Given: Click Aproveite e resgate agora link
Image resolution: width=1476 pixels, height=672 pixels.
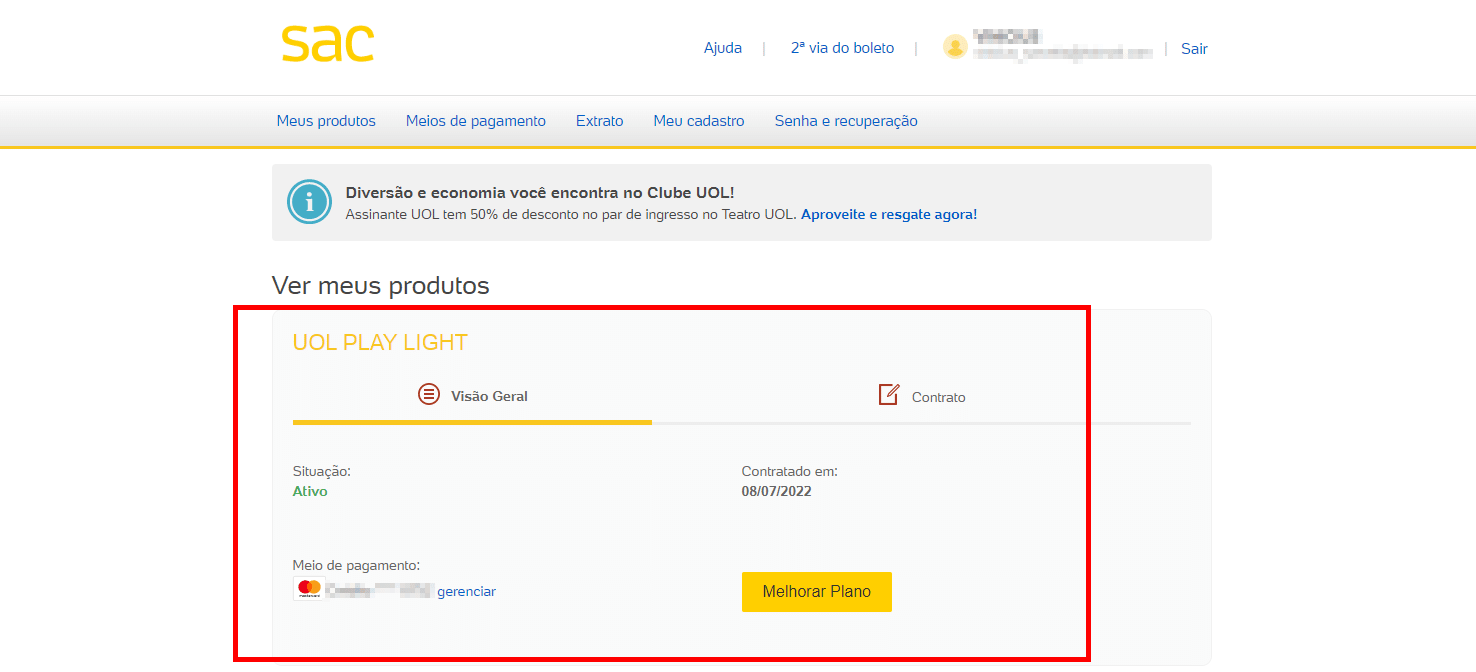Looking at the screenshot, I should 889,214.
